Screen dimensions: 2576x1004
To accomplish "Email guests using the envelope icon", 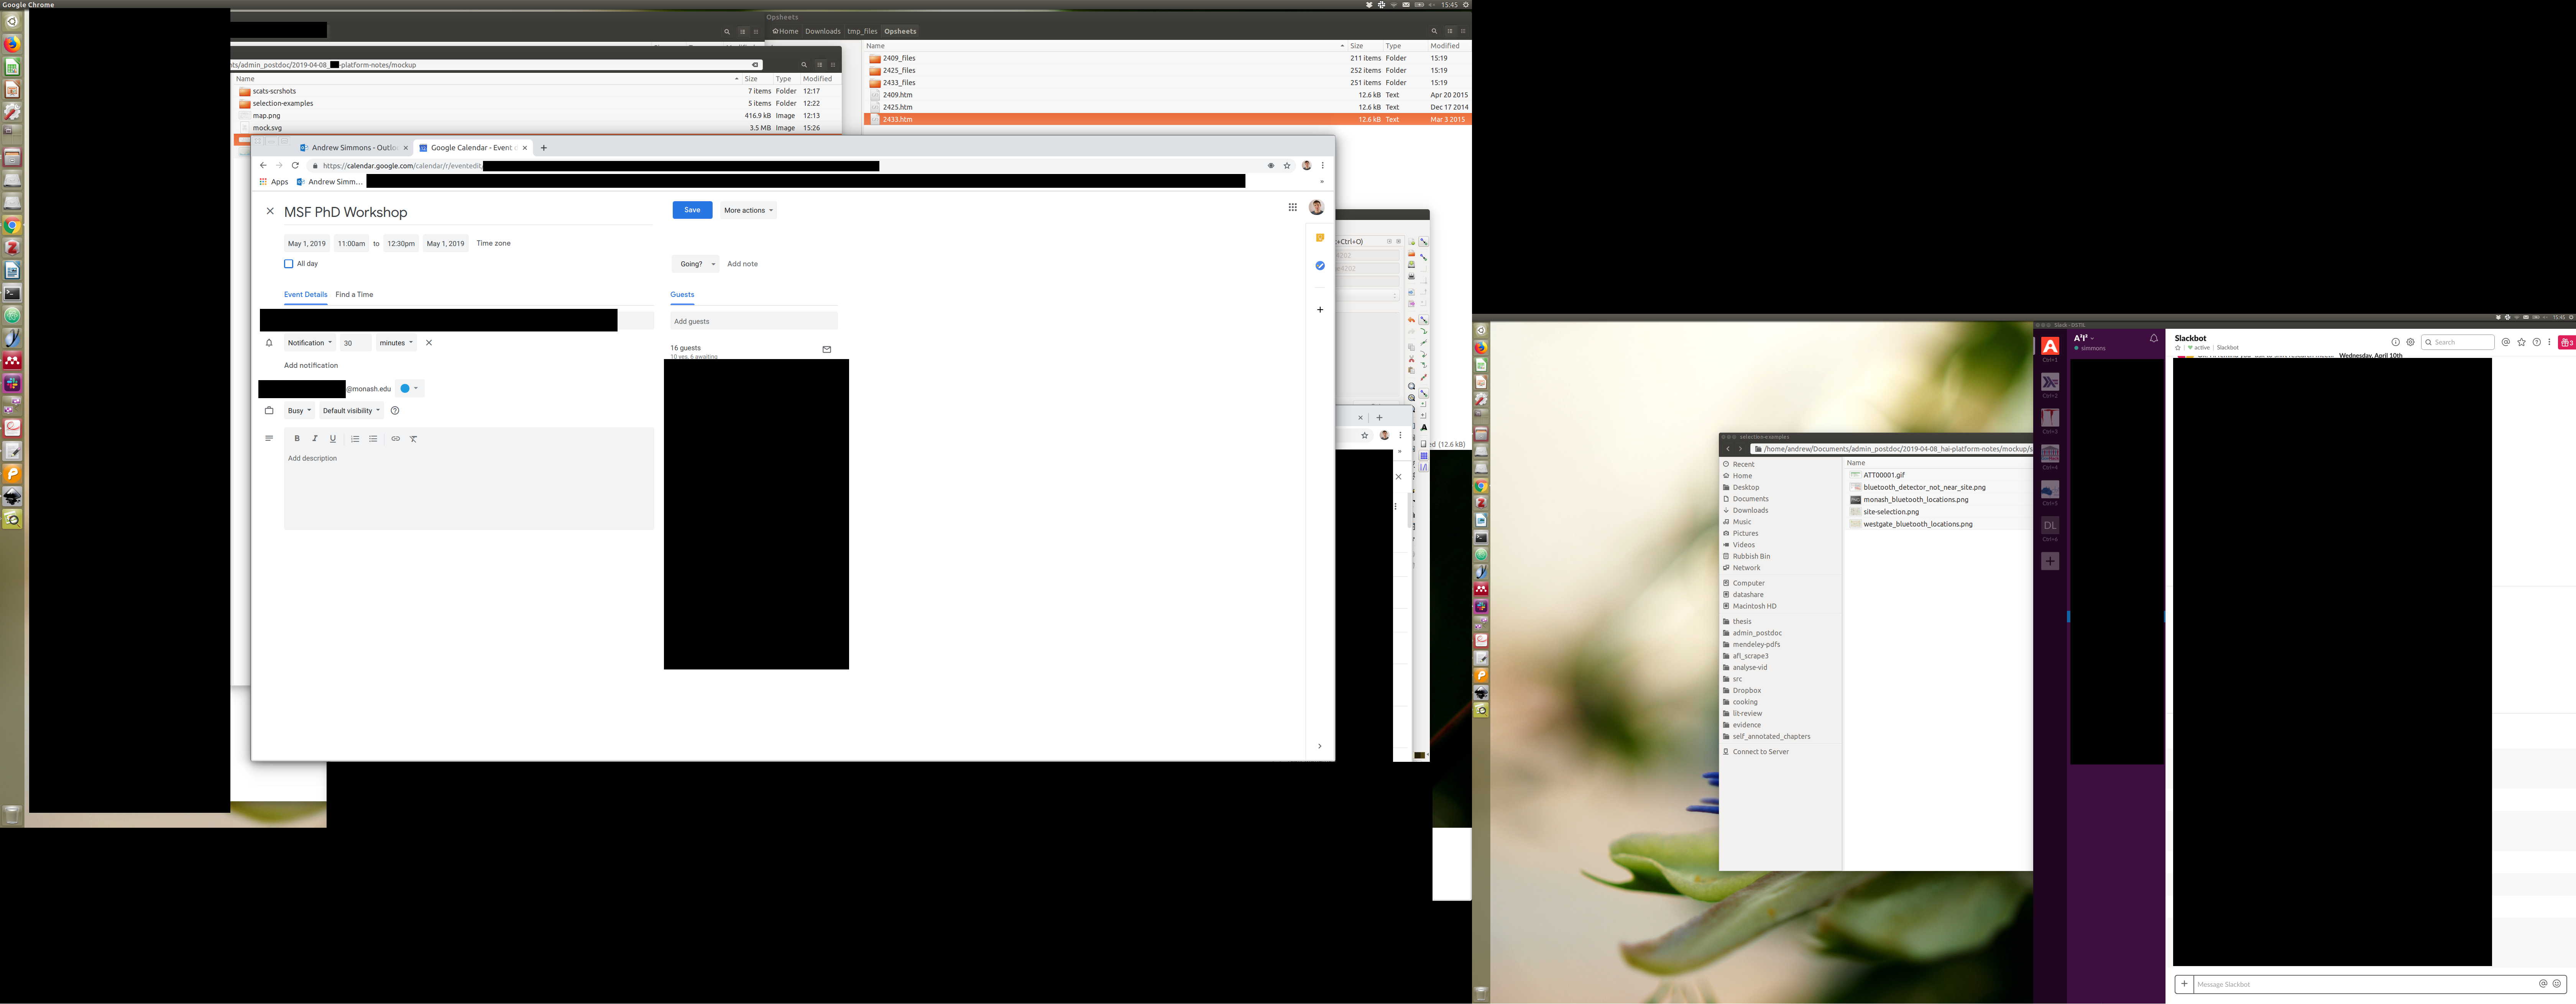I will (826, 349).
